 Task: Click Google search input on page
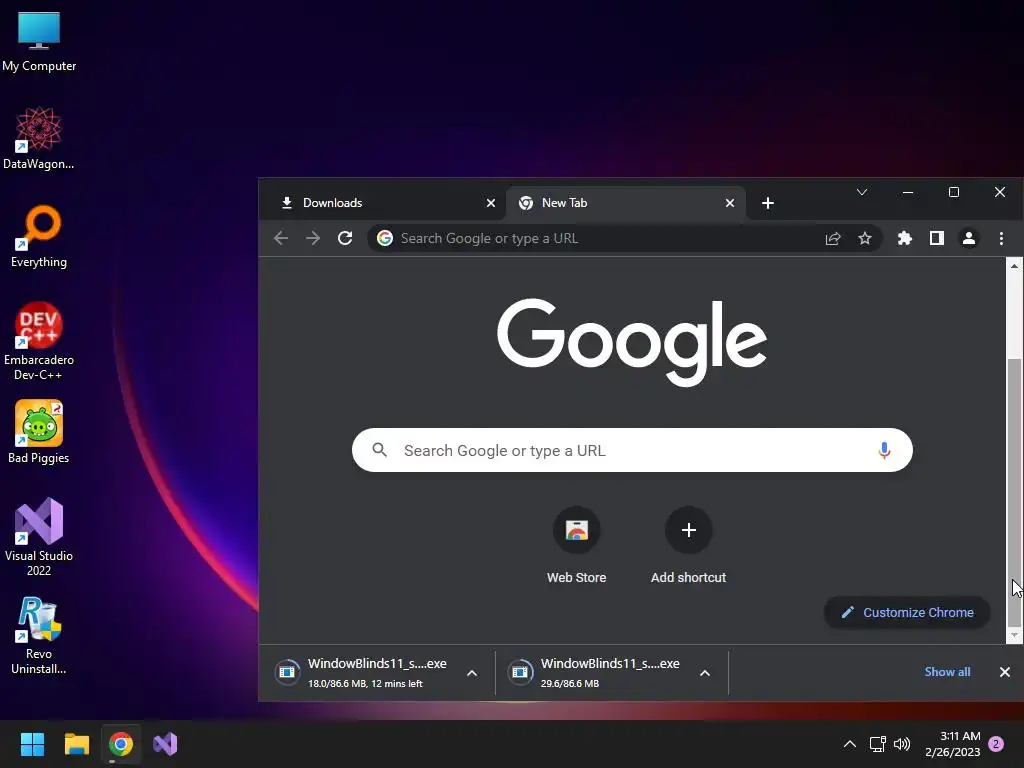632,450
